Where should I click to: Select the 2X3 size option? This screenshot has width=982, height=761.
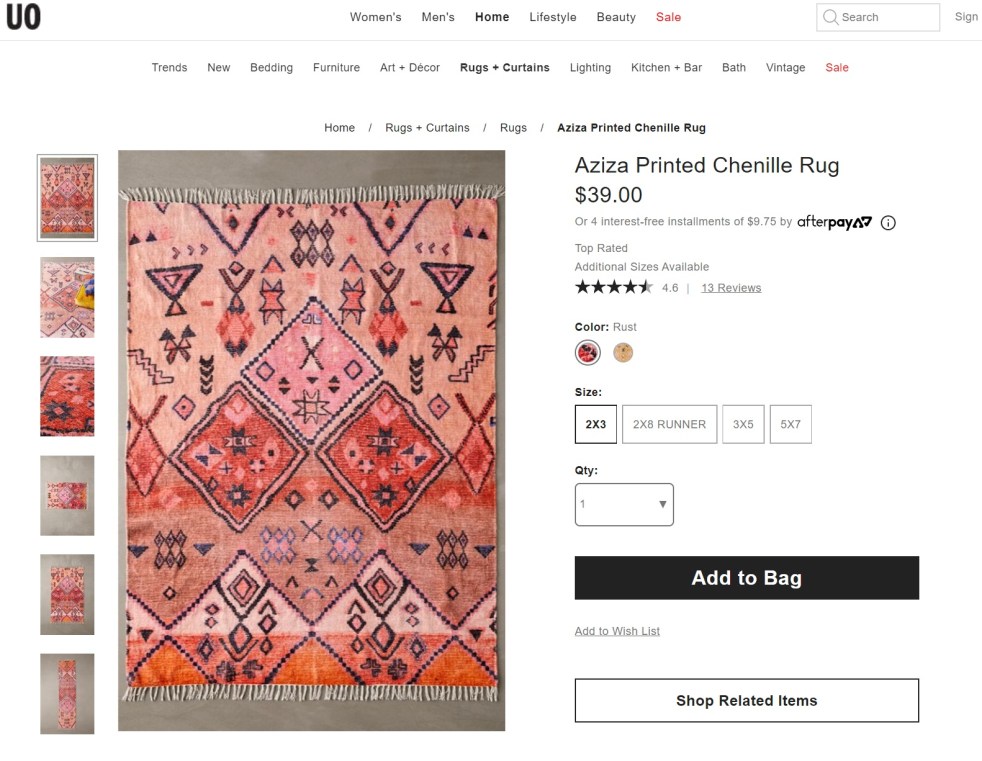click(596, 424)
